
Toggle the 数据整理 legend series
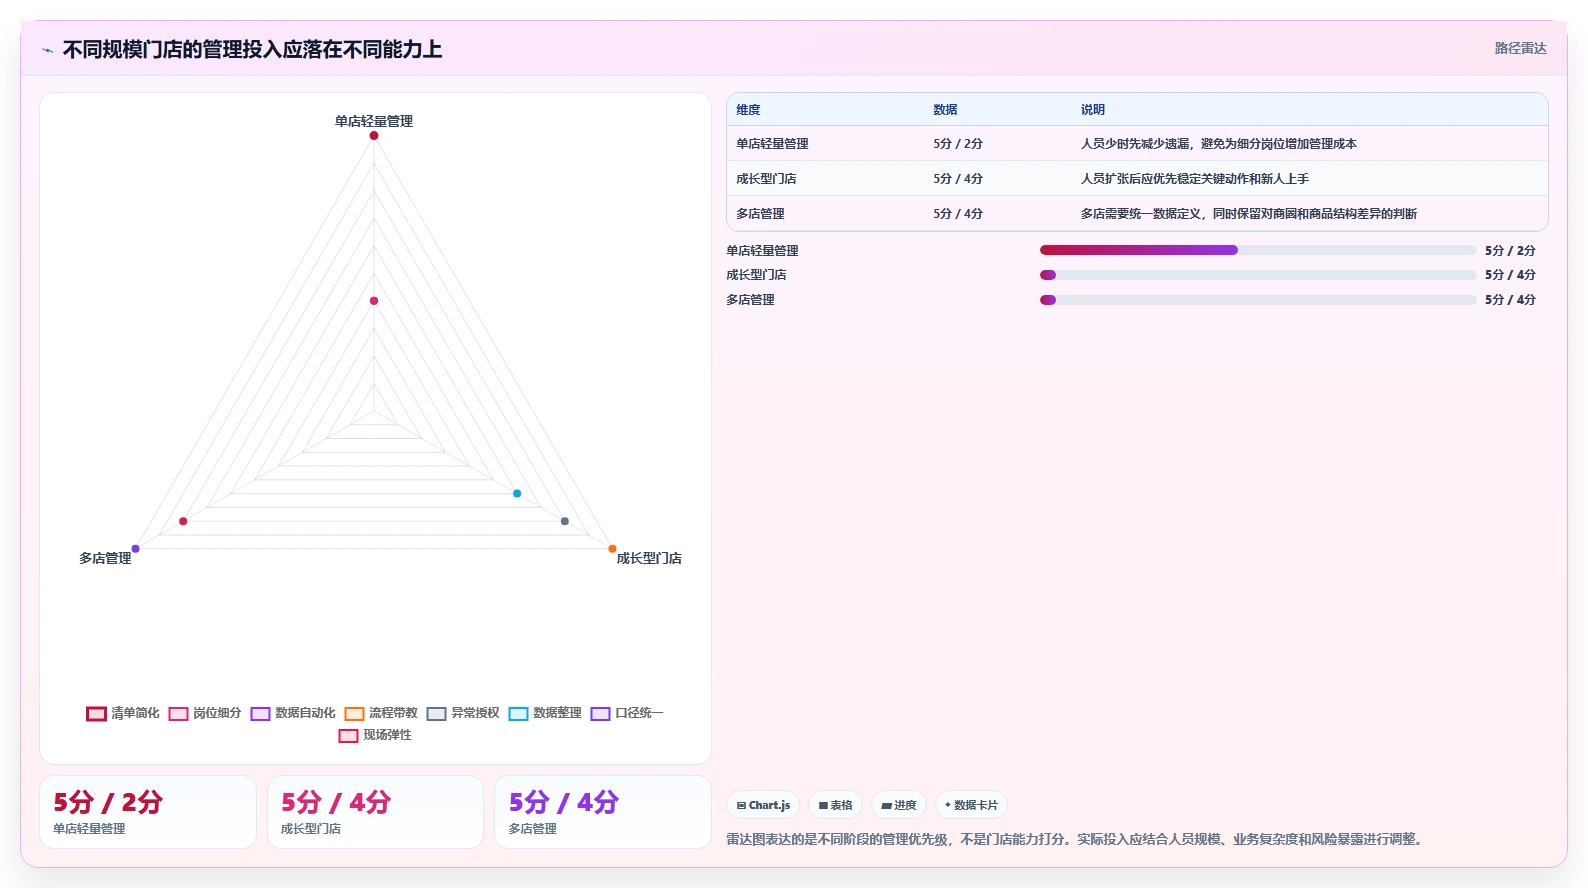(x=545, y=713)
